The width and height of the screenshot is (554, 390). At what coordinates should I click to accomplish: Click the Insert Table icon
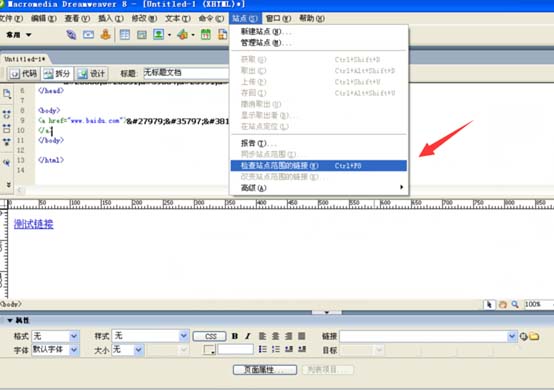tap(125, 35)
